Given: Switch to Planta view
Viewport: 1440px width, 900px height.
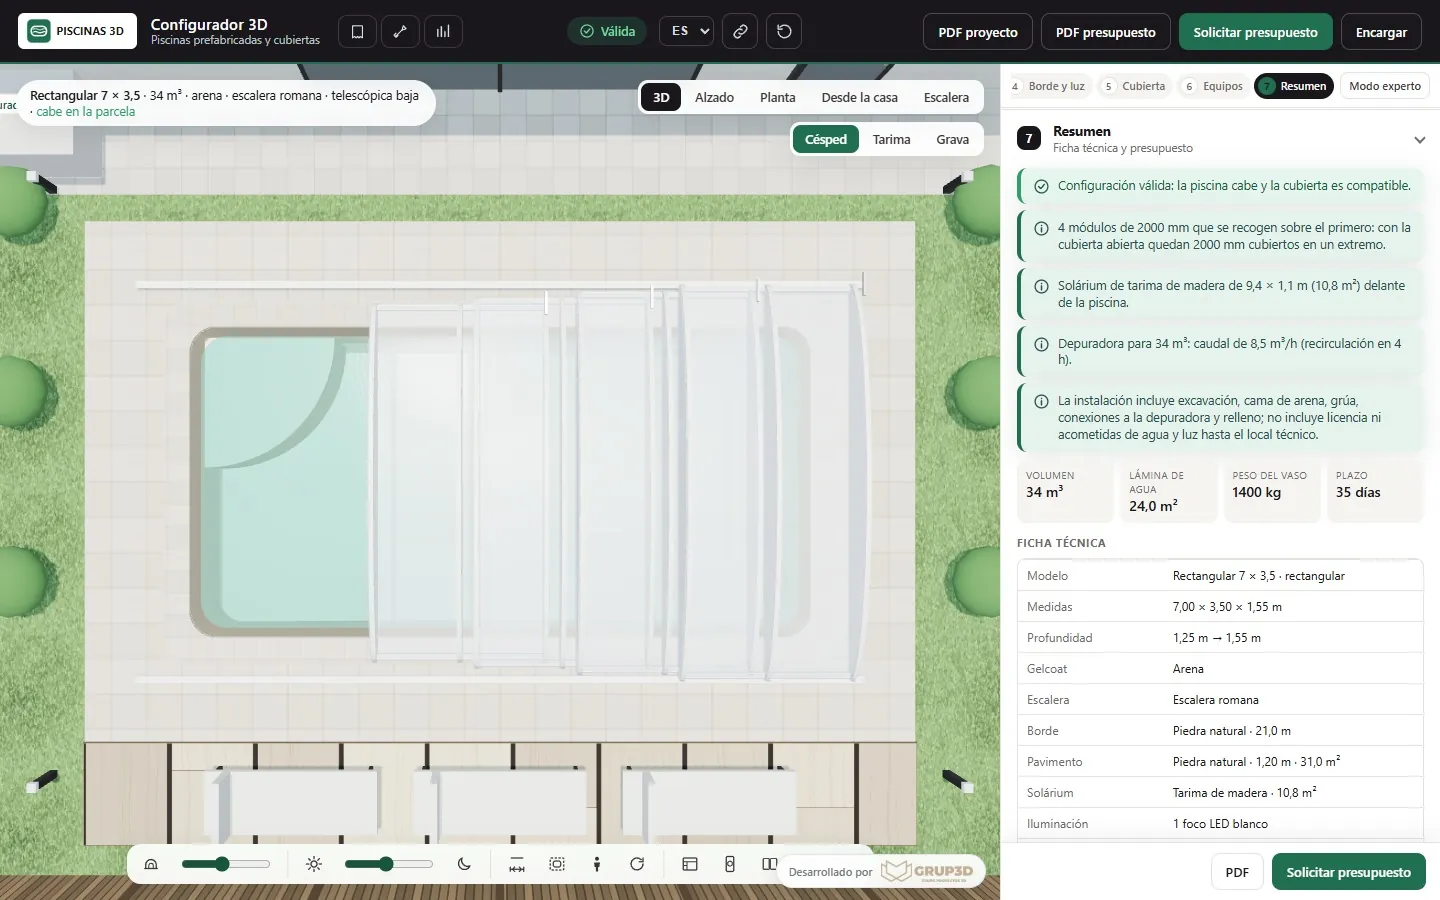Looking at the screenshot, I should 778,98.
